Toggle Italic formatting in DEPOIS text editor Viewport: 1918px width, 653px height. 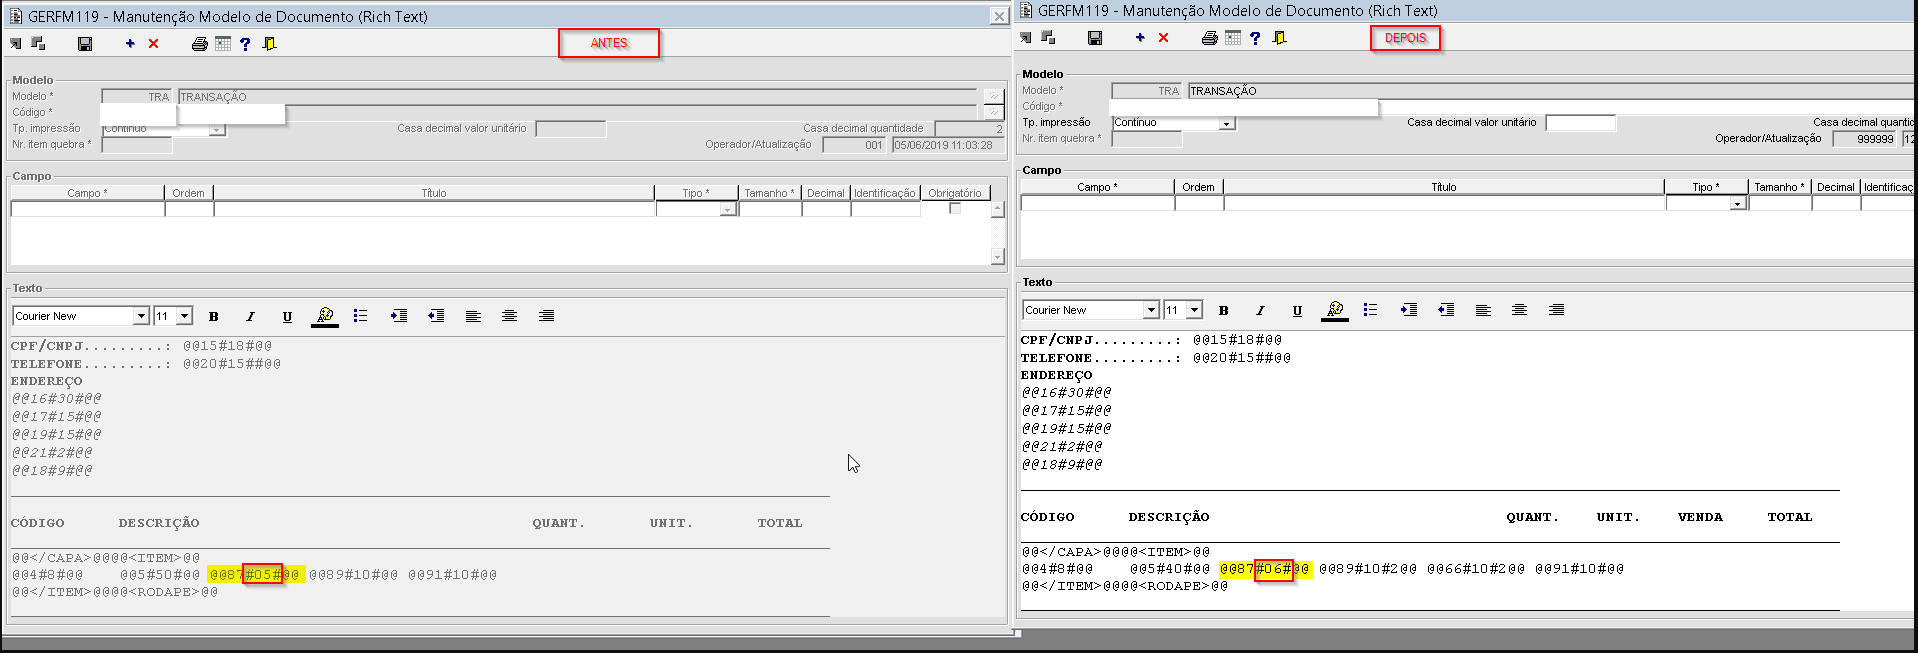point(1260,311)
